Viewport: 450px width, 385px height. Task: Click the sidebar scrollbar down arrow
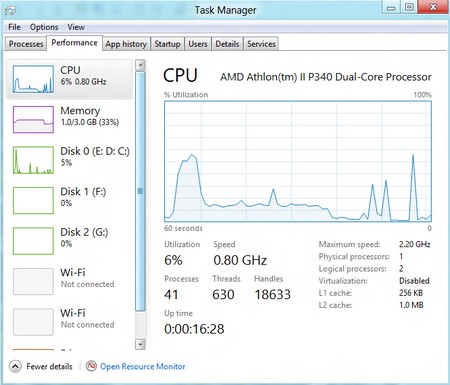tap(140, 344)
